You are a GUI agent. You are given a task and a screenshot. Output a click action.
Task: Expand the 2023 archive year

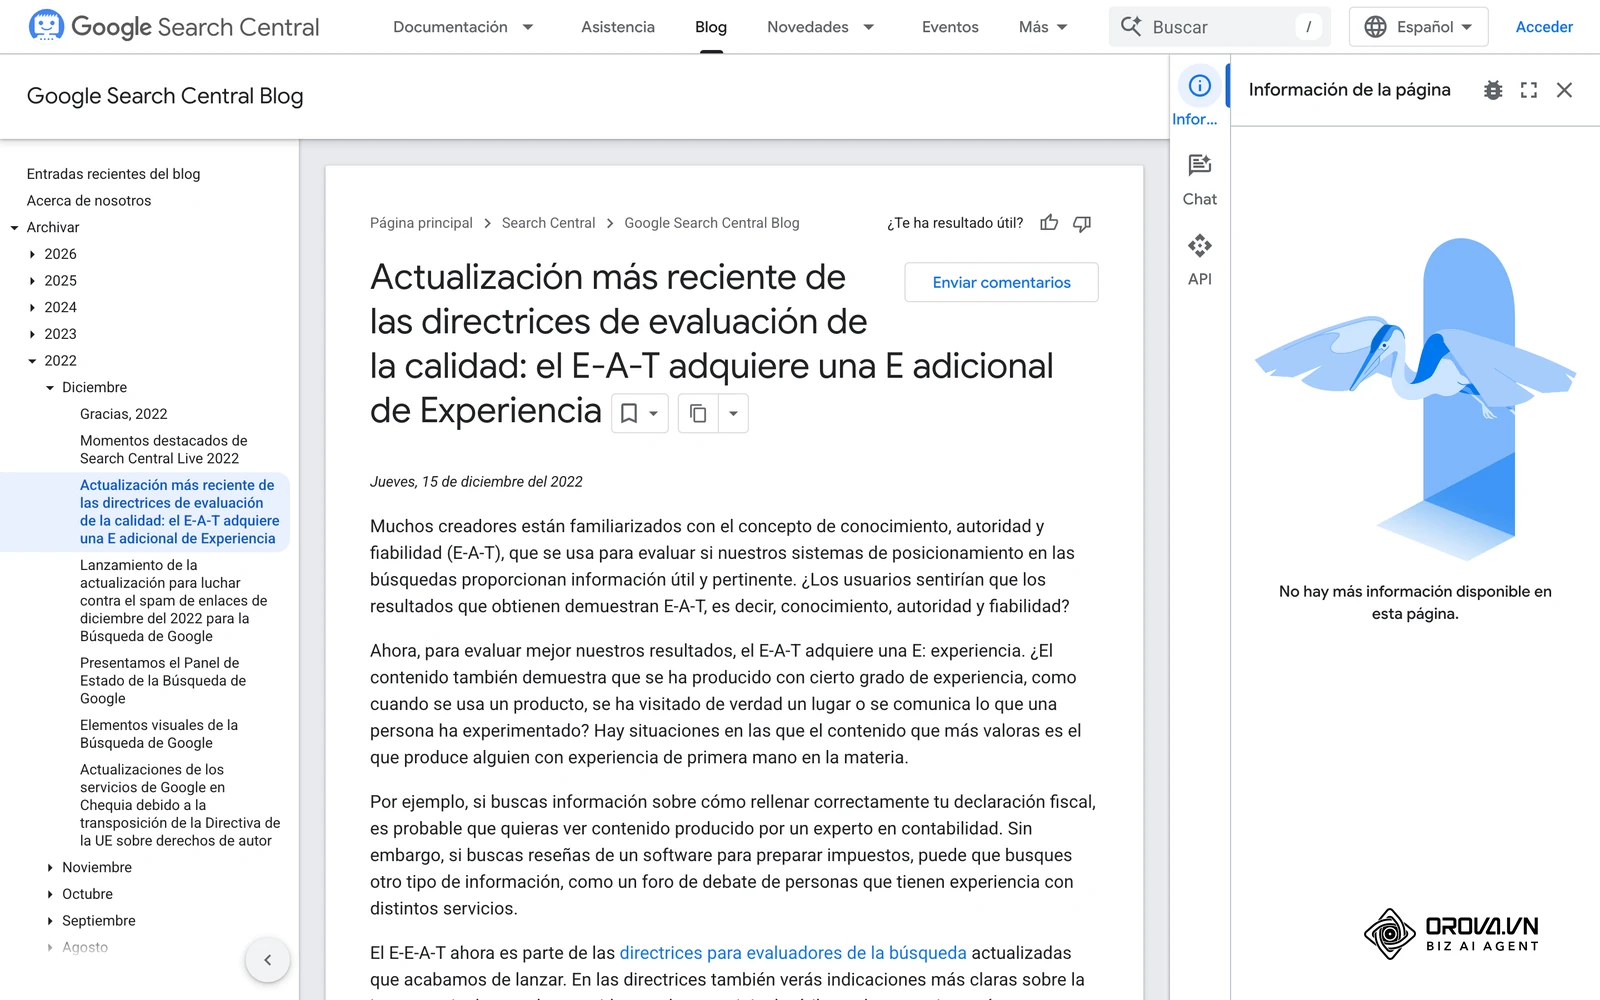(32, 334)
